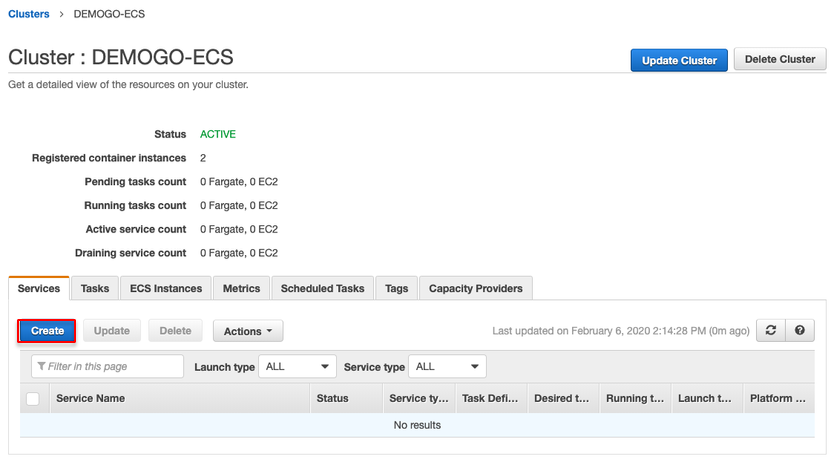
Task: Click the Launch t... column header
Action: [x=705, y=398]
